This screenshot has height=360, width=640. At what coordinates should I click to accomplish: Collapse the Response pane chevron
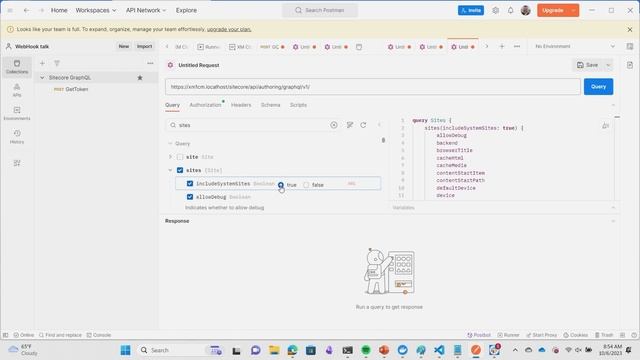tap(613, 221)
